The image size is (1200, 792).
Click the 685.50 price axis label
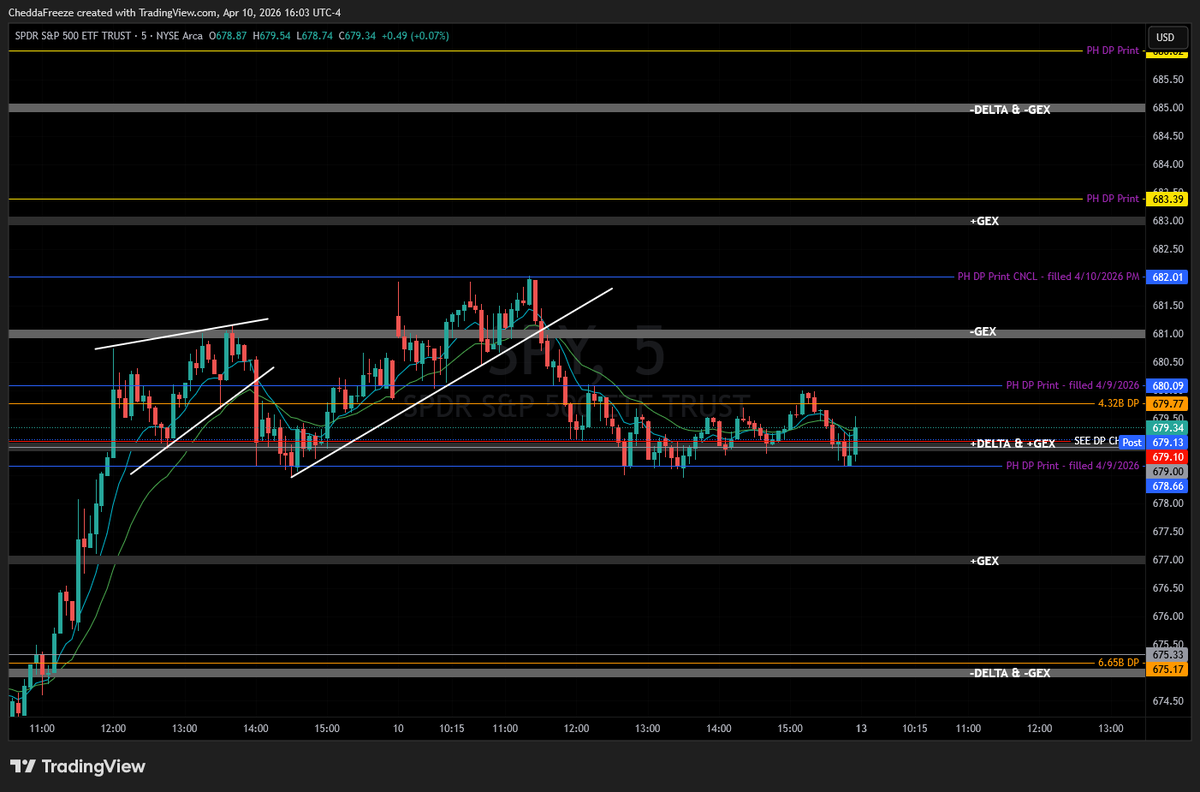pyautogui.click(x=1168, y=79)
